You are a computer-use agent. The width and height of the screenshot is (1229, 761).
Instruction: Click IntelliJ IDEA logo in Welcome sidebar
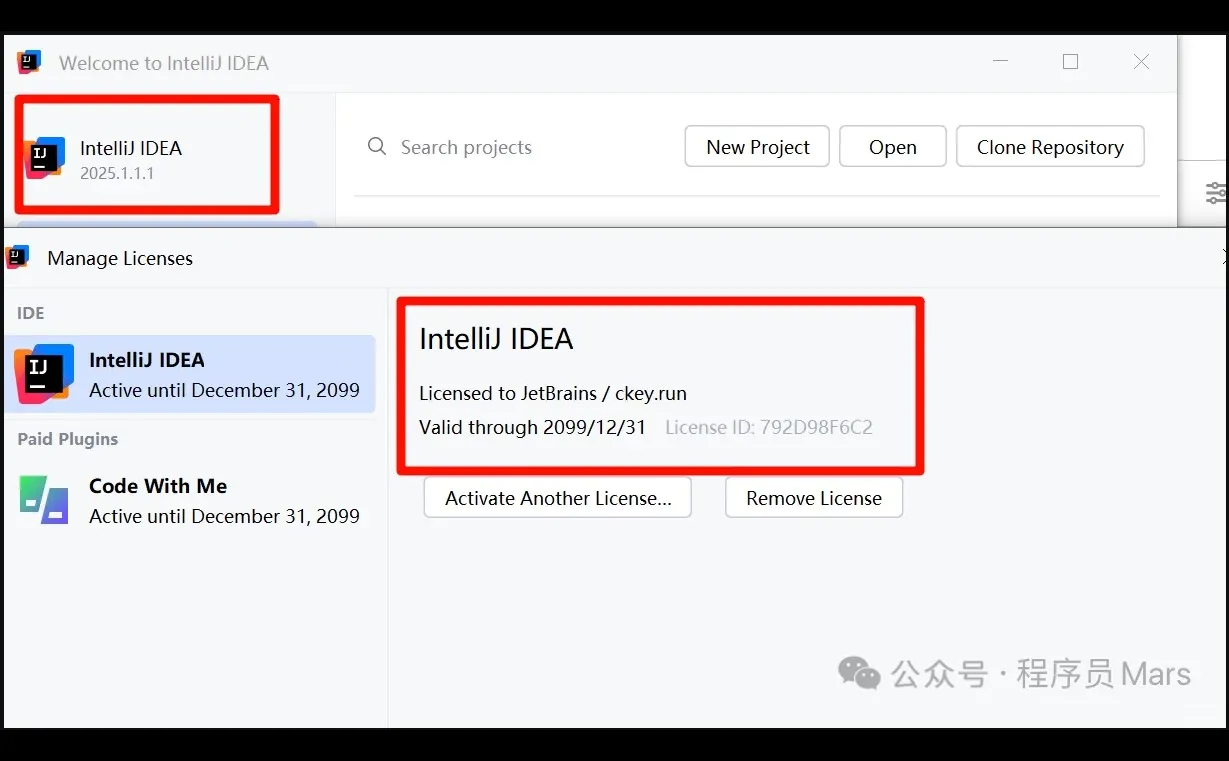(45, 158)
